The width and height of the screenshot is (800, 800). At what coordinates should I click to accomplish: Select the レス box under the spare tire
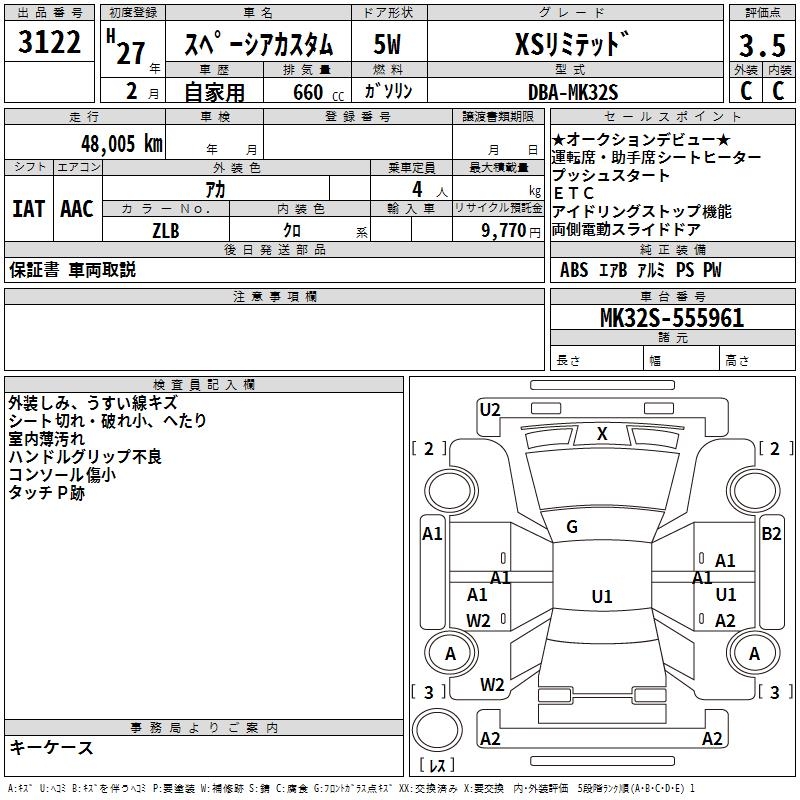[437, 766]
